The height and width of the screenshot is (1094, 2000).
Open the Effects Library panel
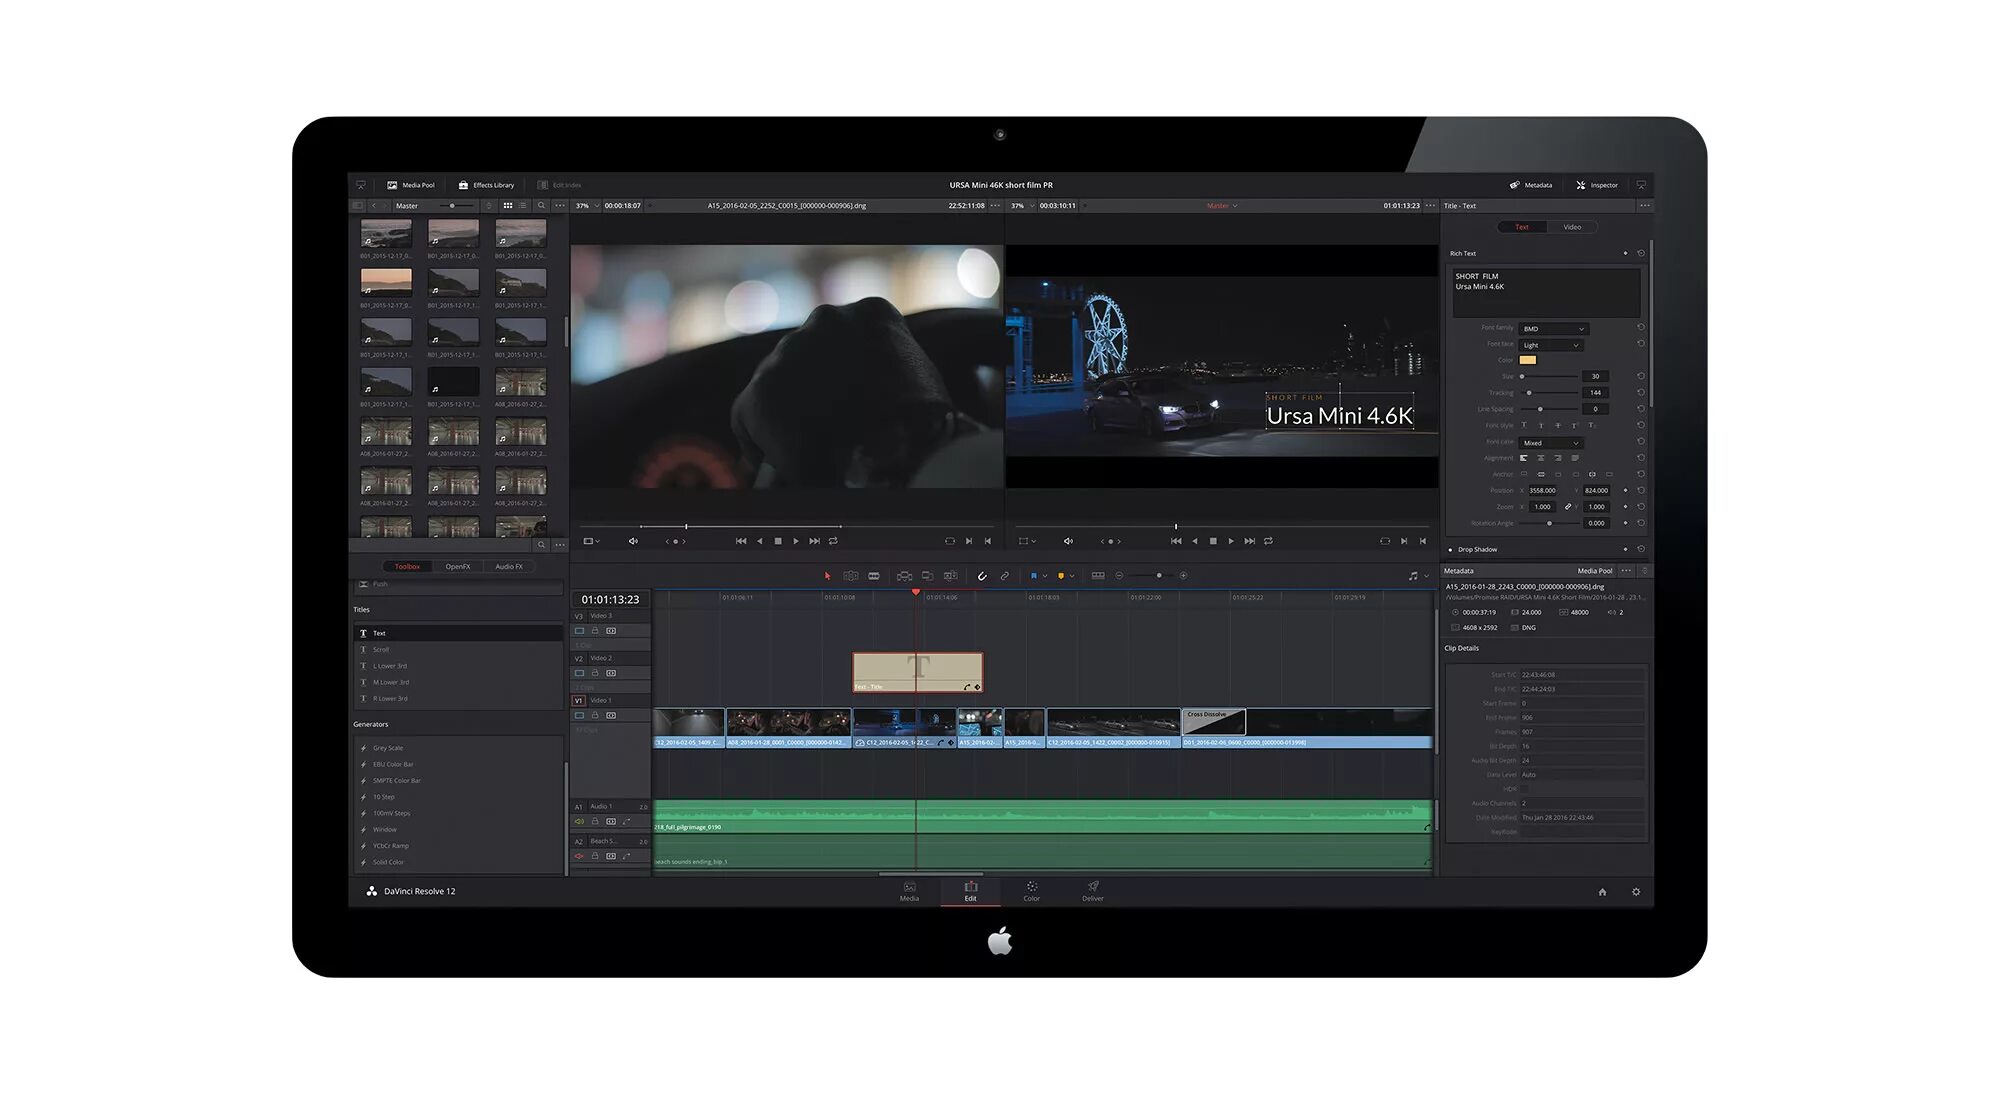(486, 185)
